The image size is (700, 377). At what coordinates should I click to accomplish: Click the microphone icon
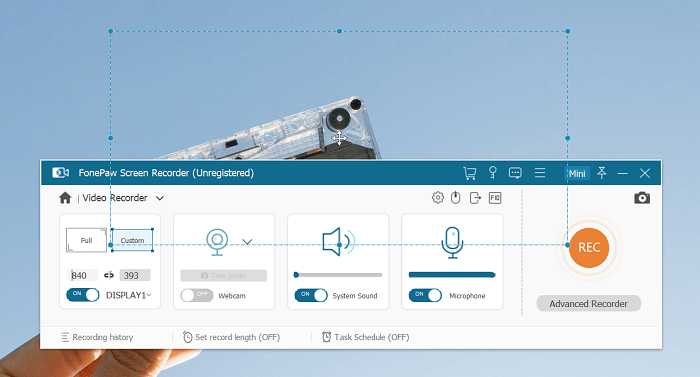click(452, 243)
